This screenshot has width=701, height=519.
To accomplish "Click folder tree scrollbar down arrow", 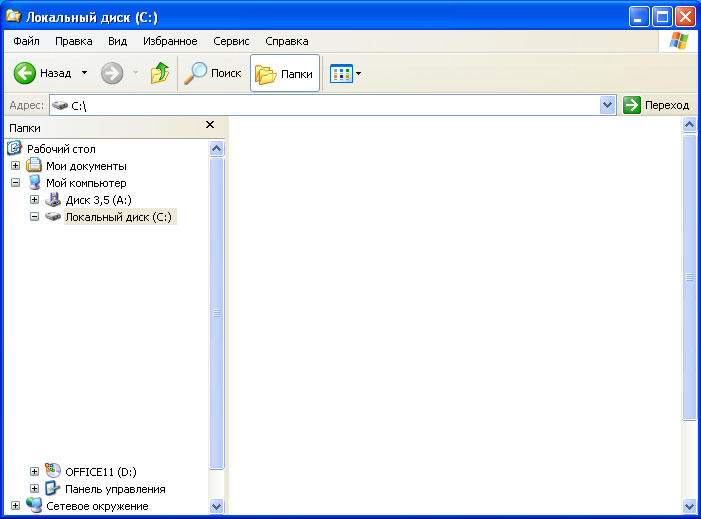I will [x=216, y=506].
